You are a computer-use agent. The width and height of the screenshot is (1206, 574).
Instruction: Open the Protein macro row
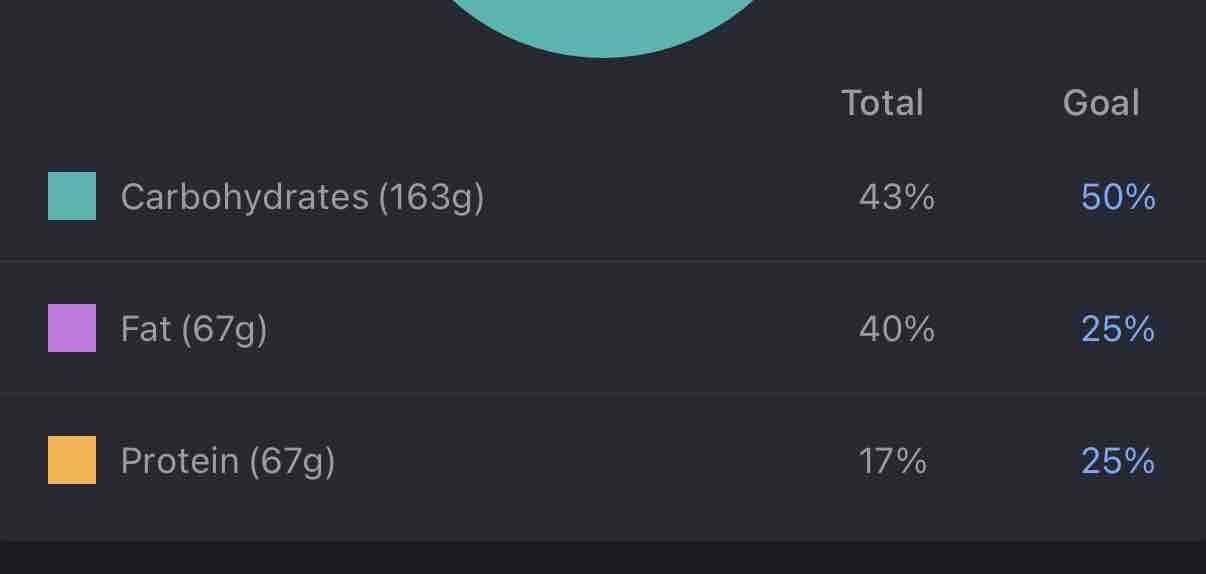[603, 461]
